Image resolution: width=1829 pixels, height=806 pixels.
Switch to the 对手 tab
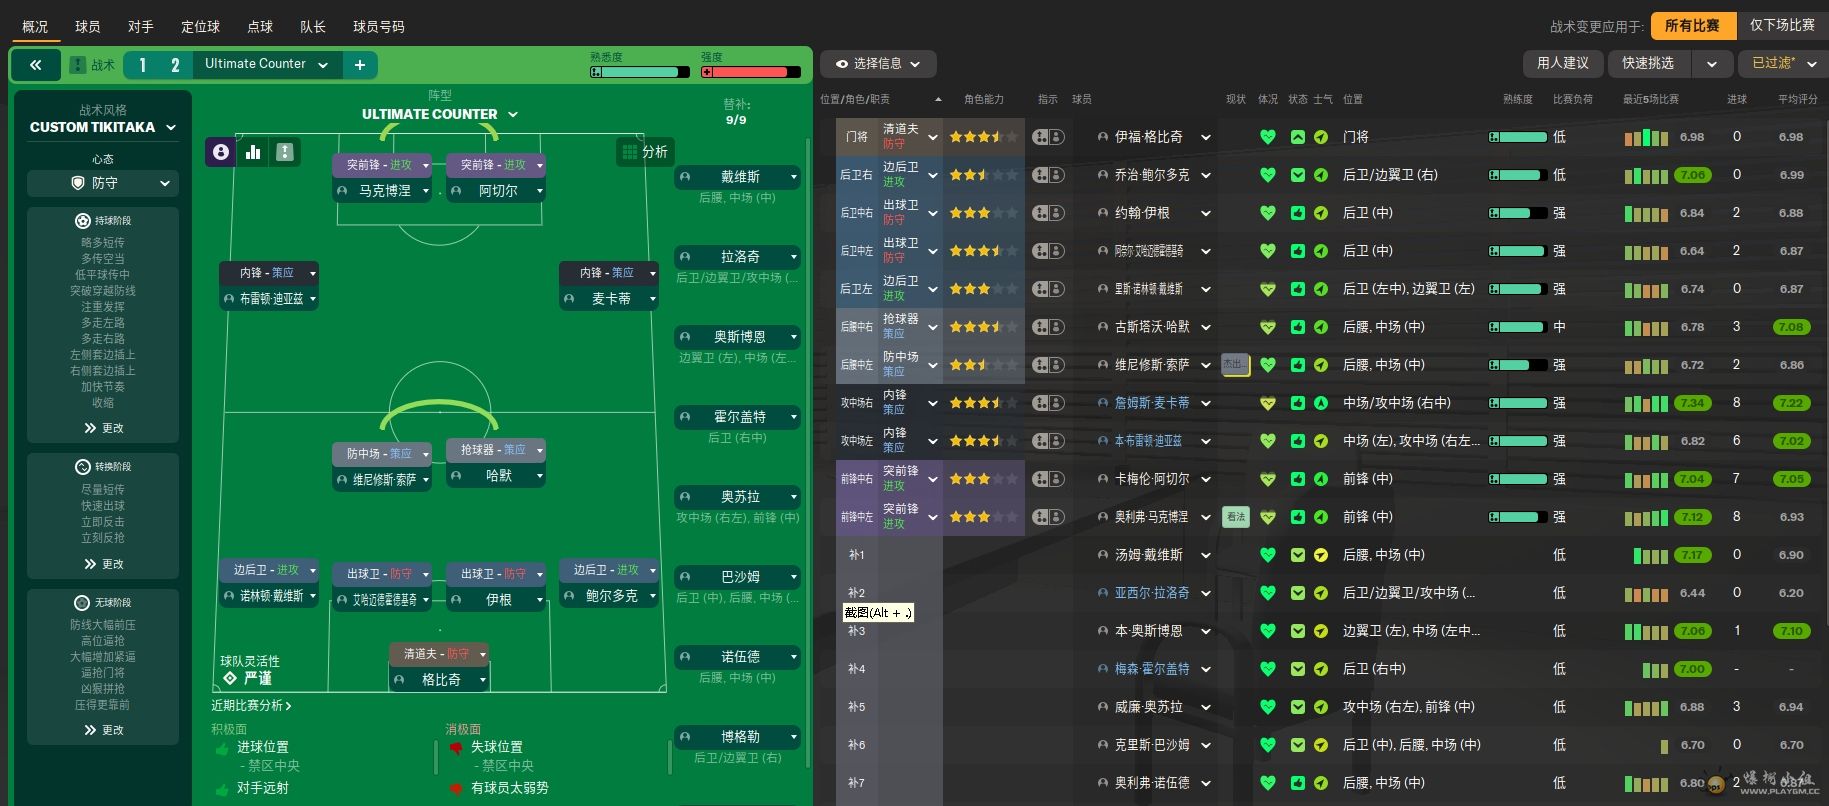140,27
